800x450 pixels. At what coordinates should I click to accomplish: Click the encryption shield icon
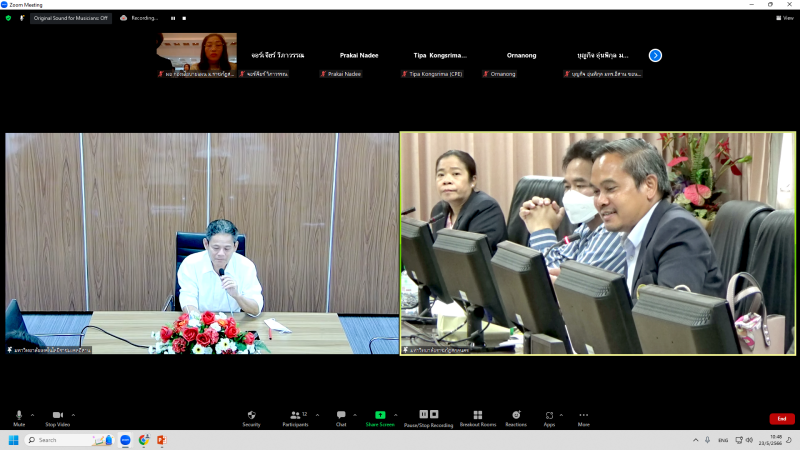click(8, 18)
